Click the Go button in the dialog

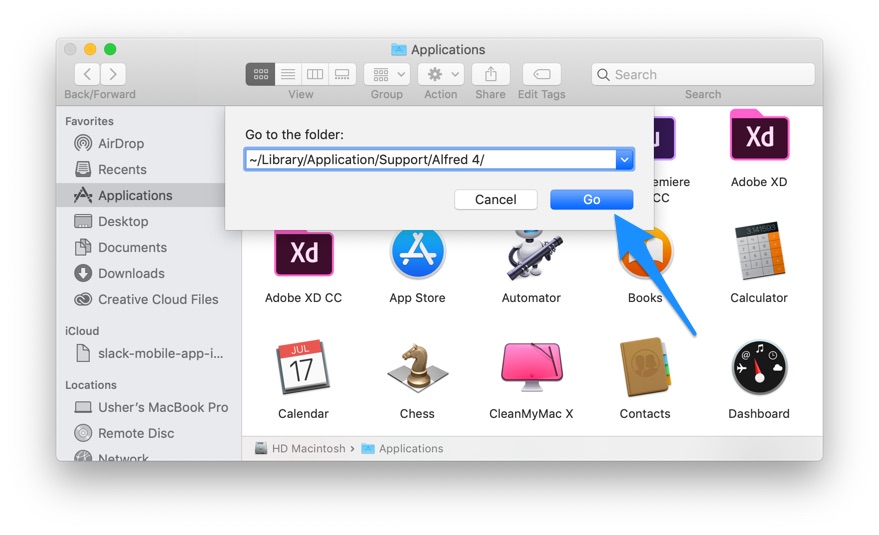coord(591,200)
